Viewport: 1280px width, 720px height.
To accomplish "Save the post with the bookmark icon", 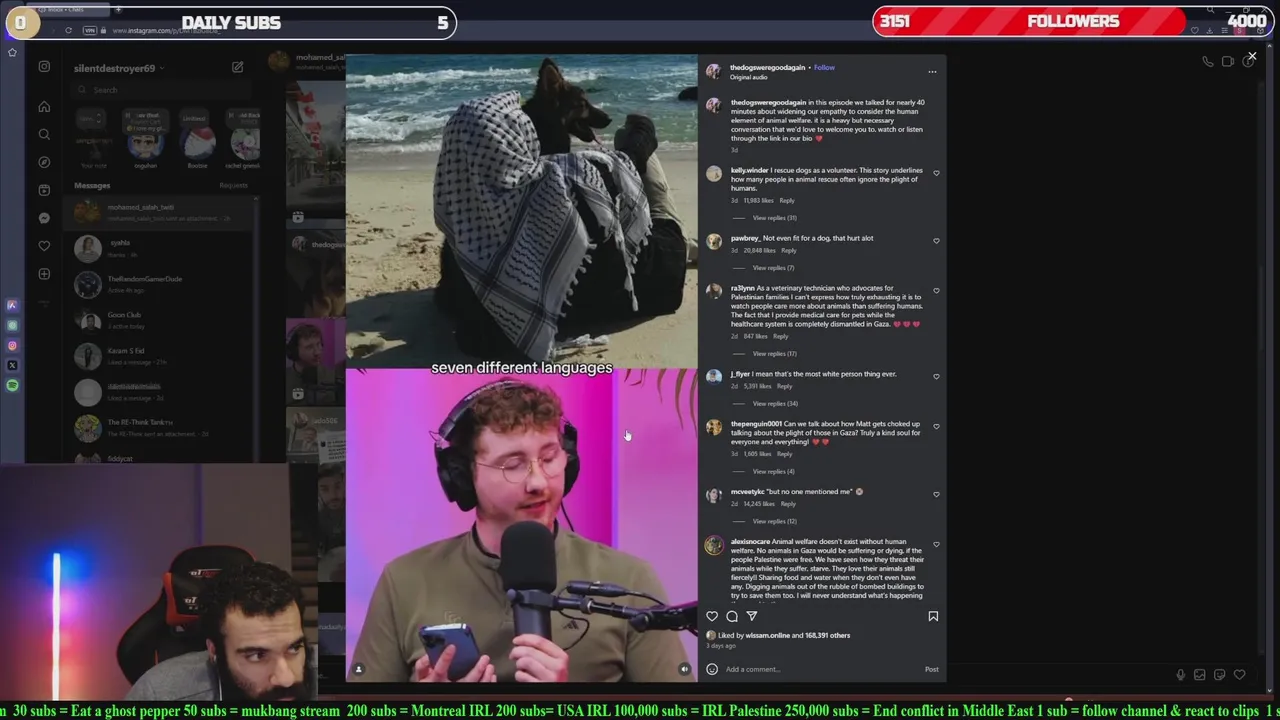I will click(933, 616).
